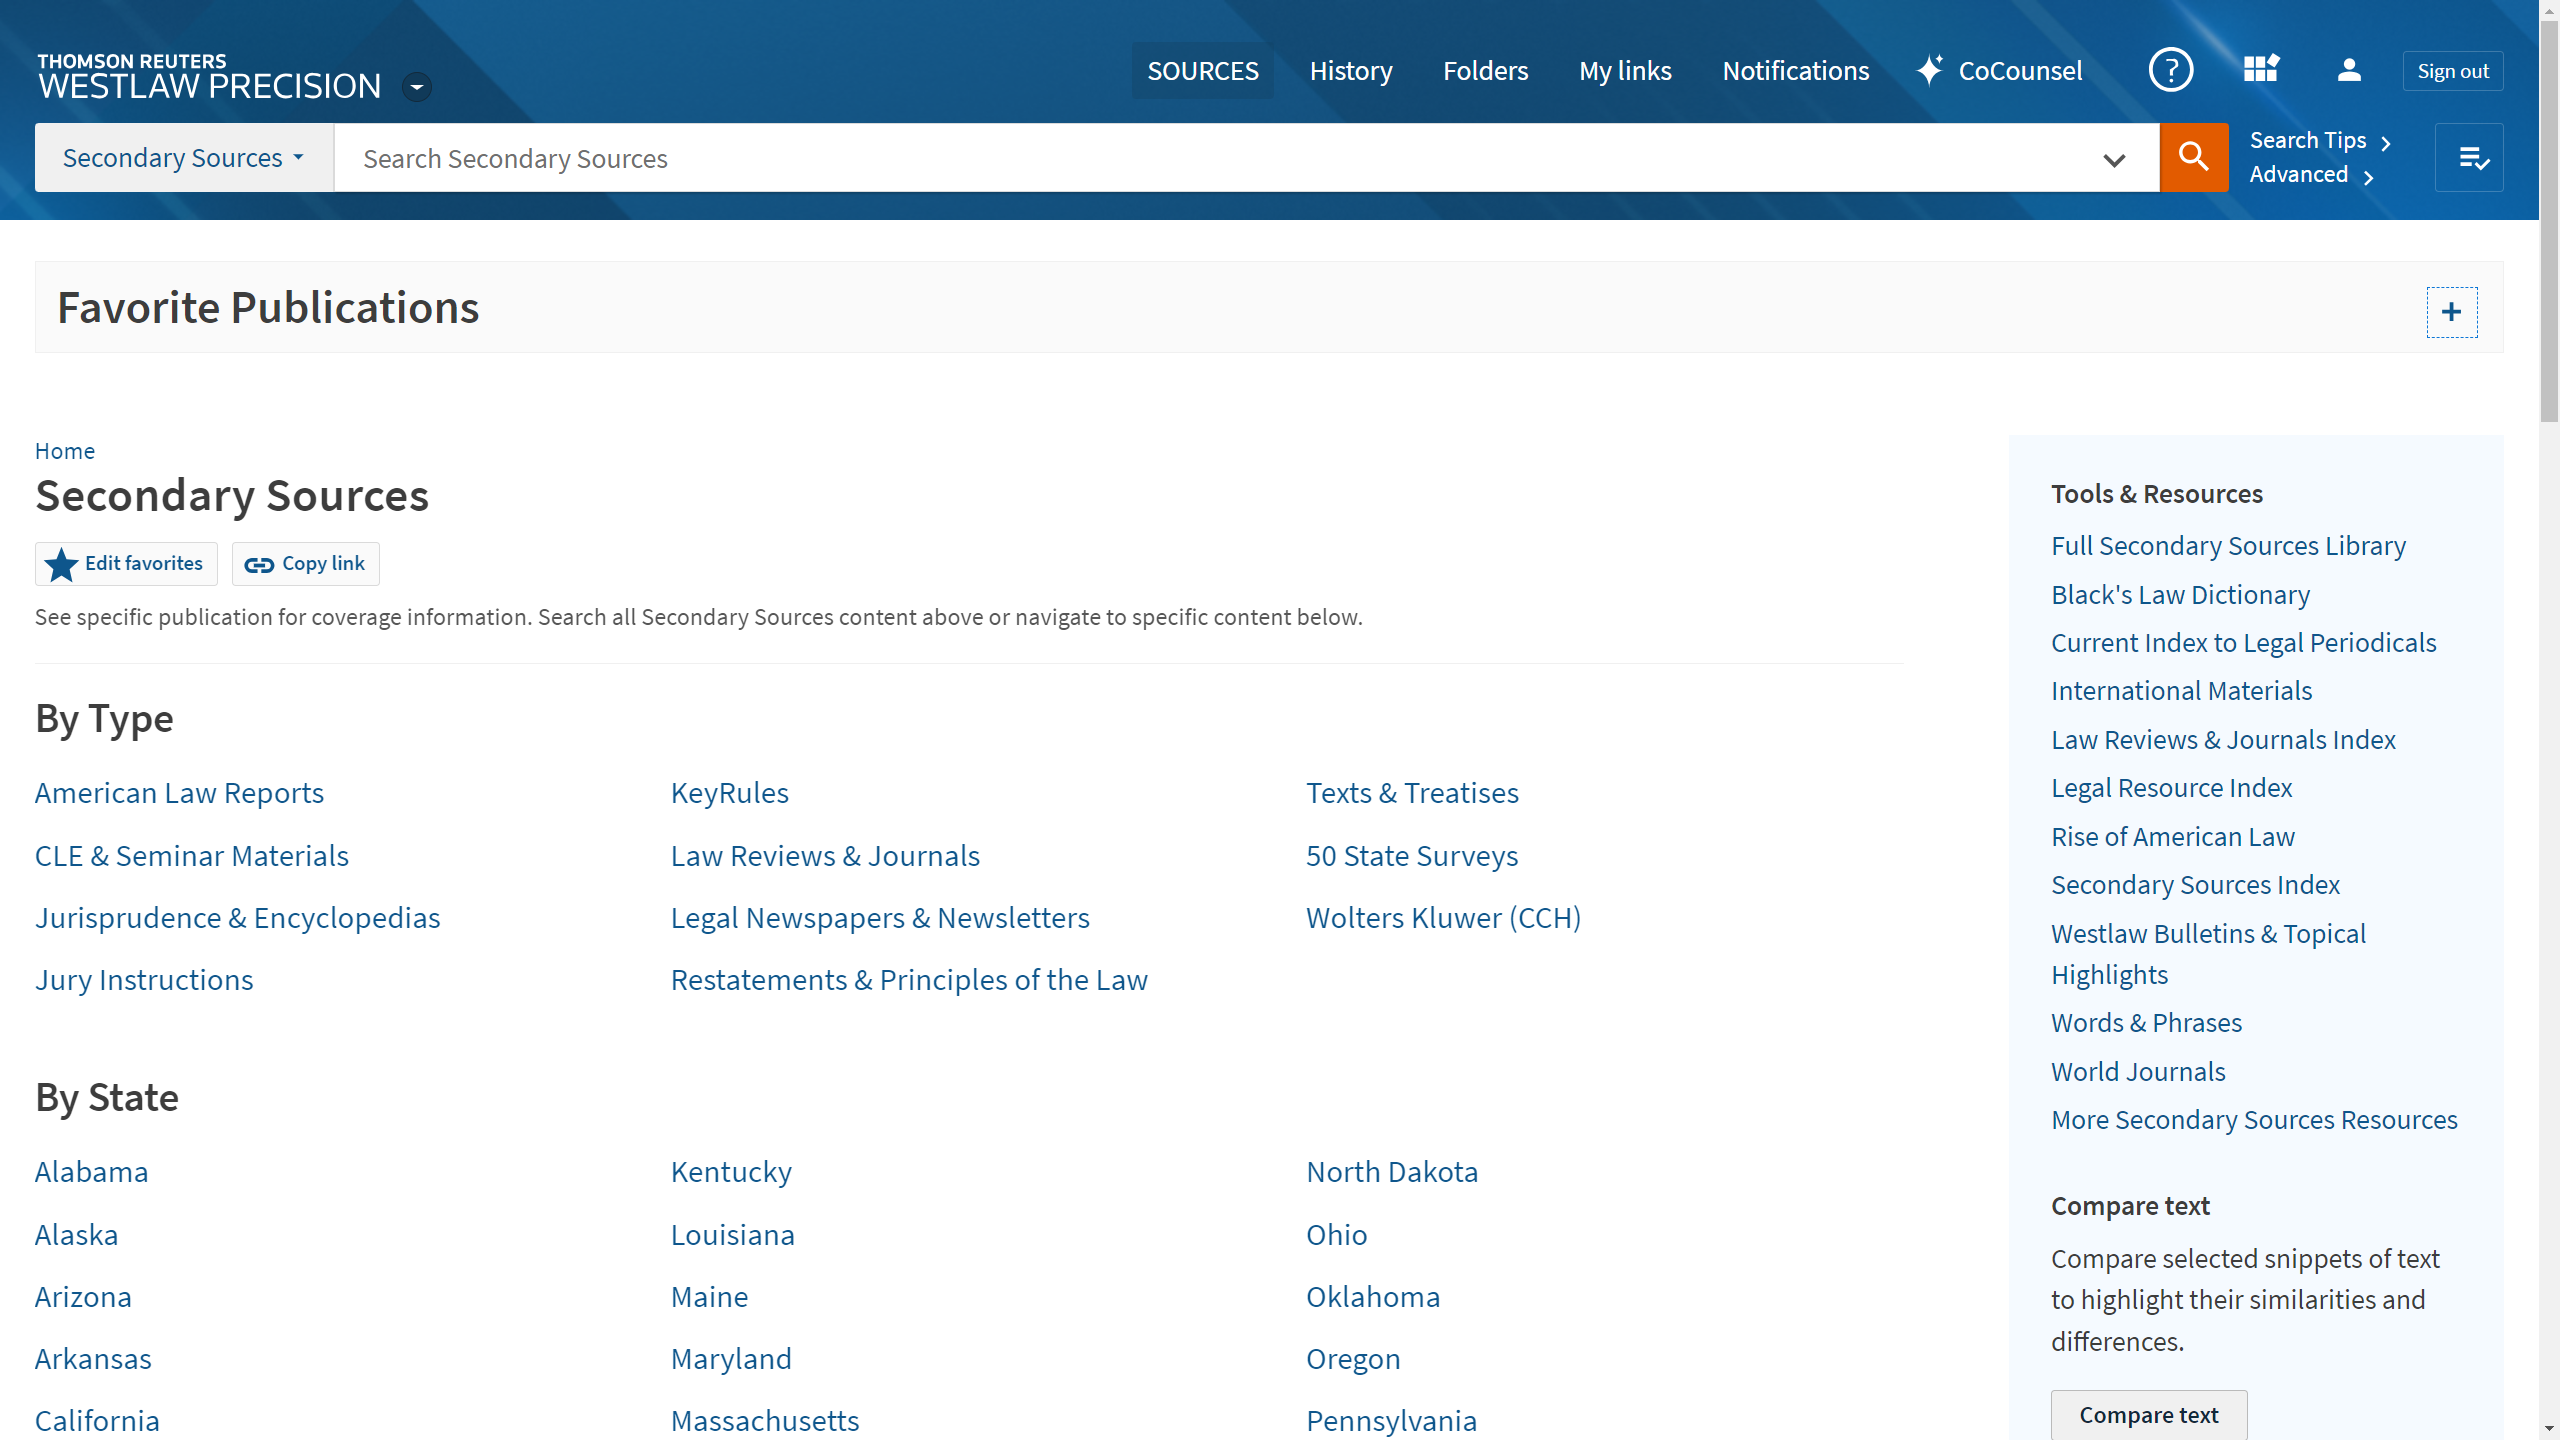
Task: Expand the search box history chevron
Action: point(2113,159)
